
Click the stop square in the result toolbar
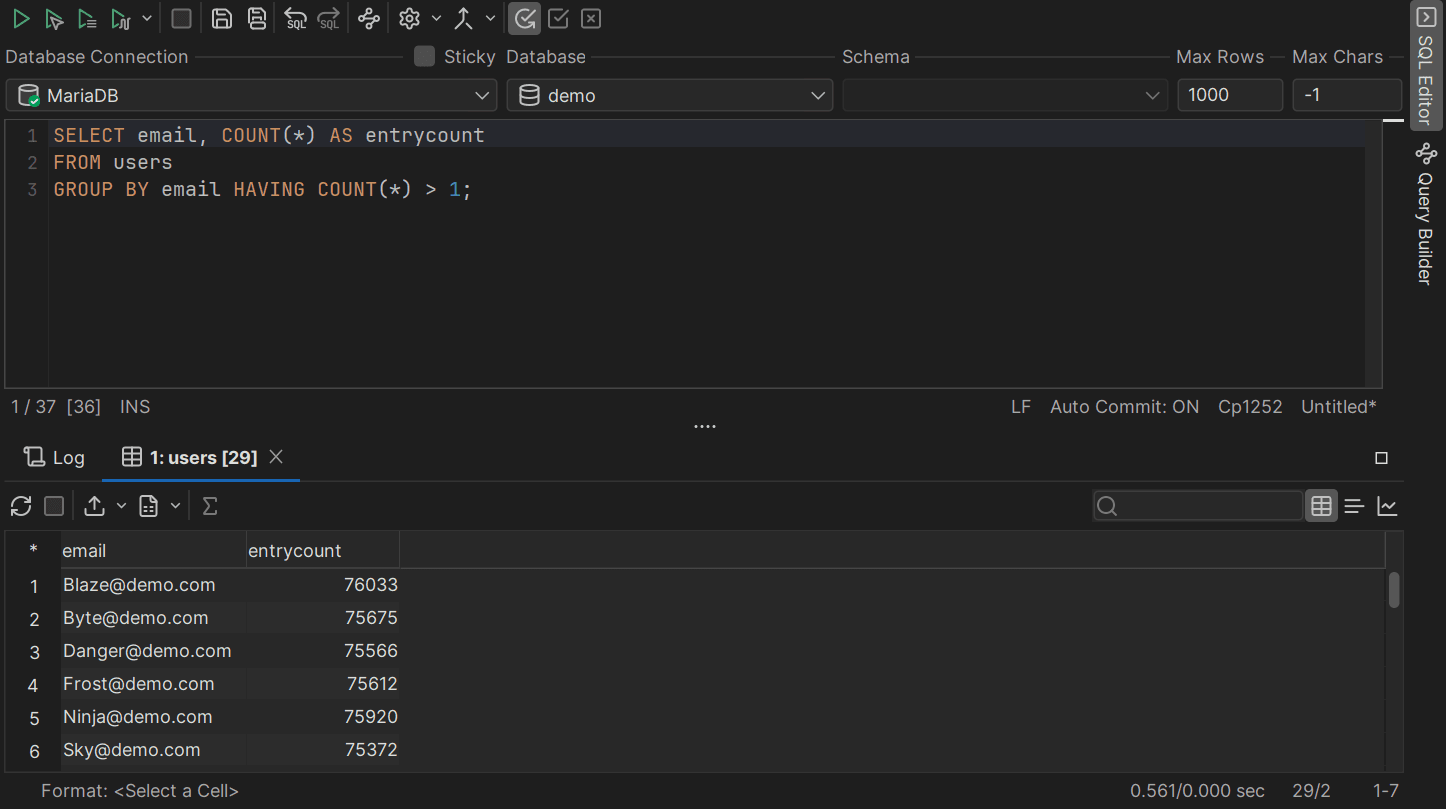[54, 506]
